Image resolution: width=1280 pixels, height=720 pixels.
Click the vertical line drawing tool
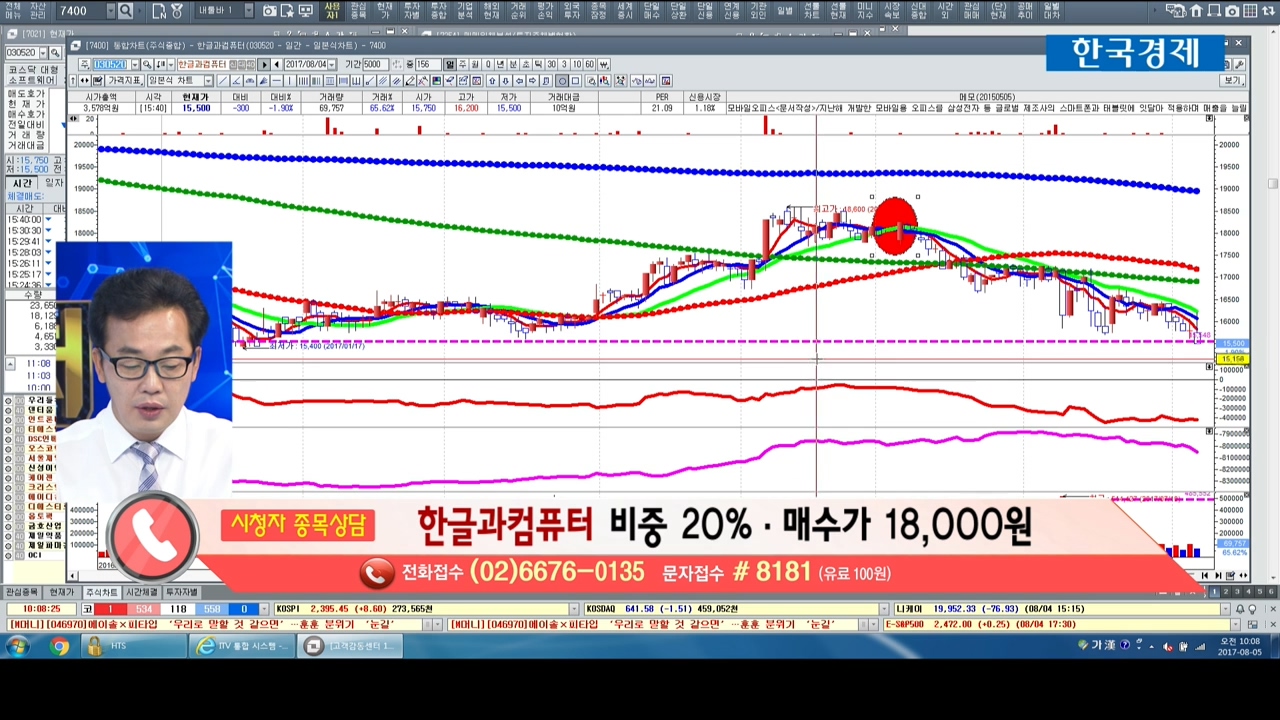click(289, 80)
